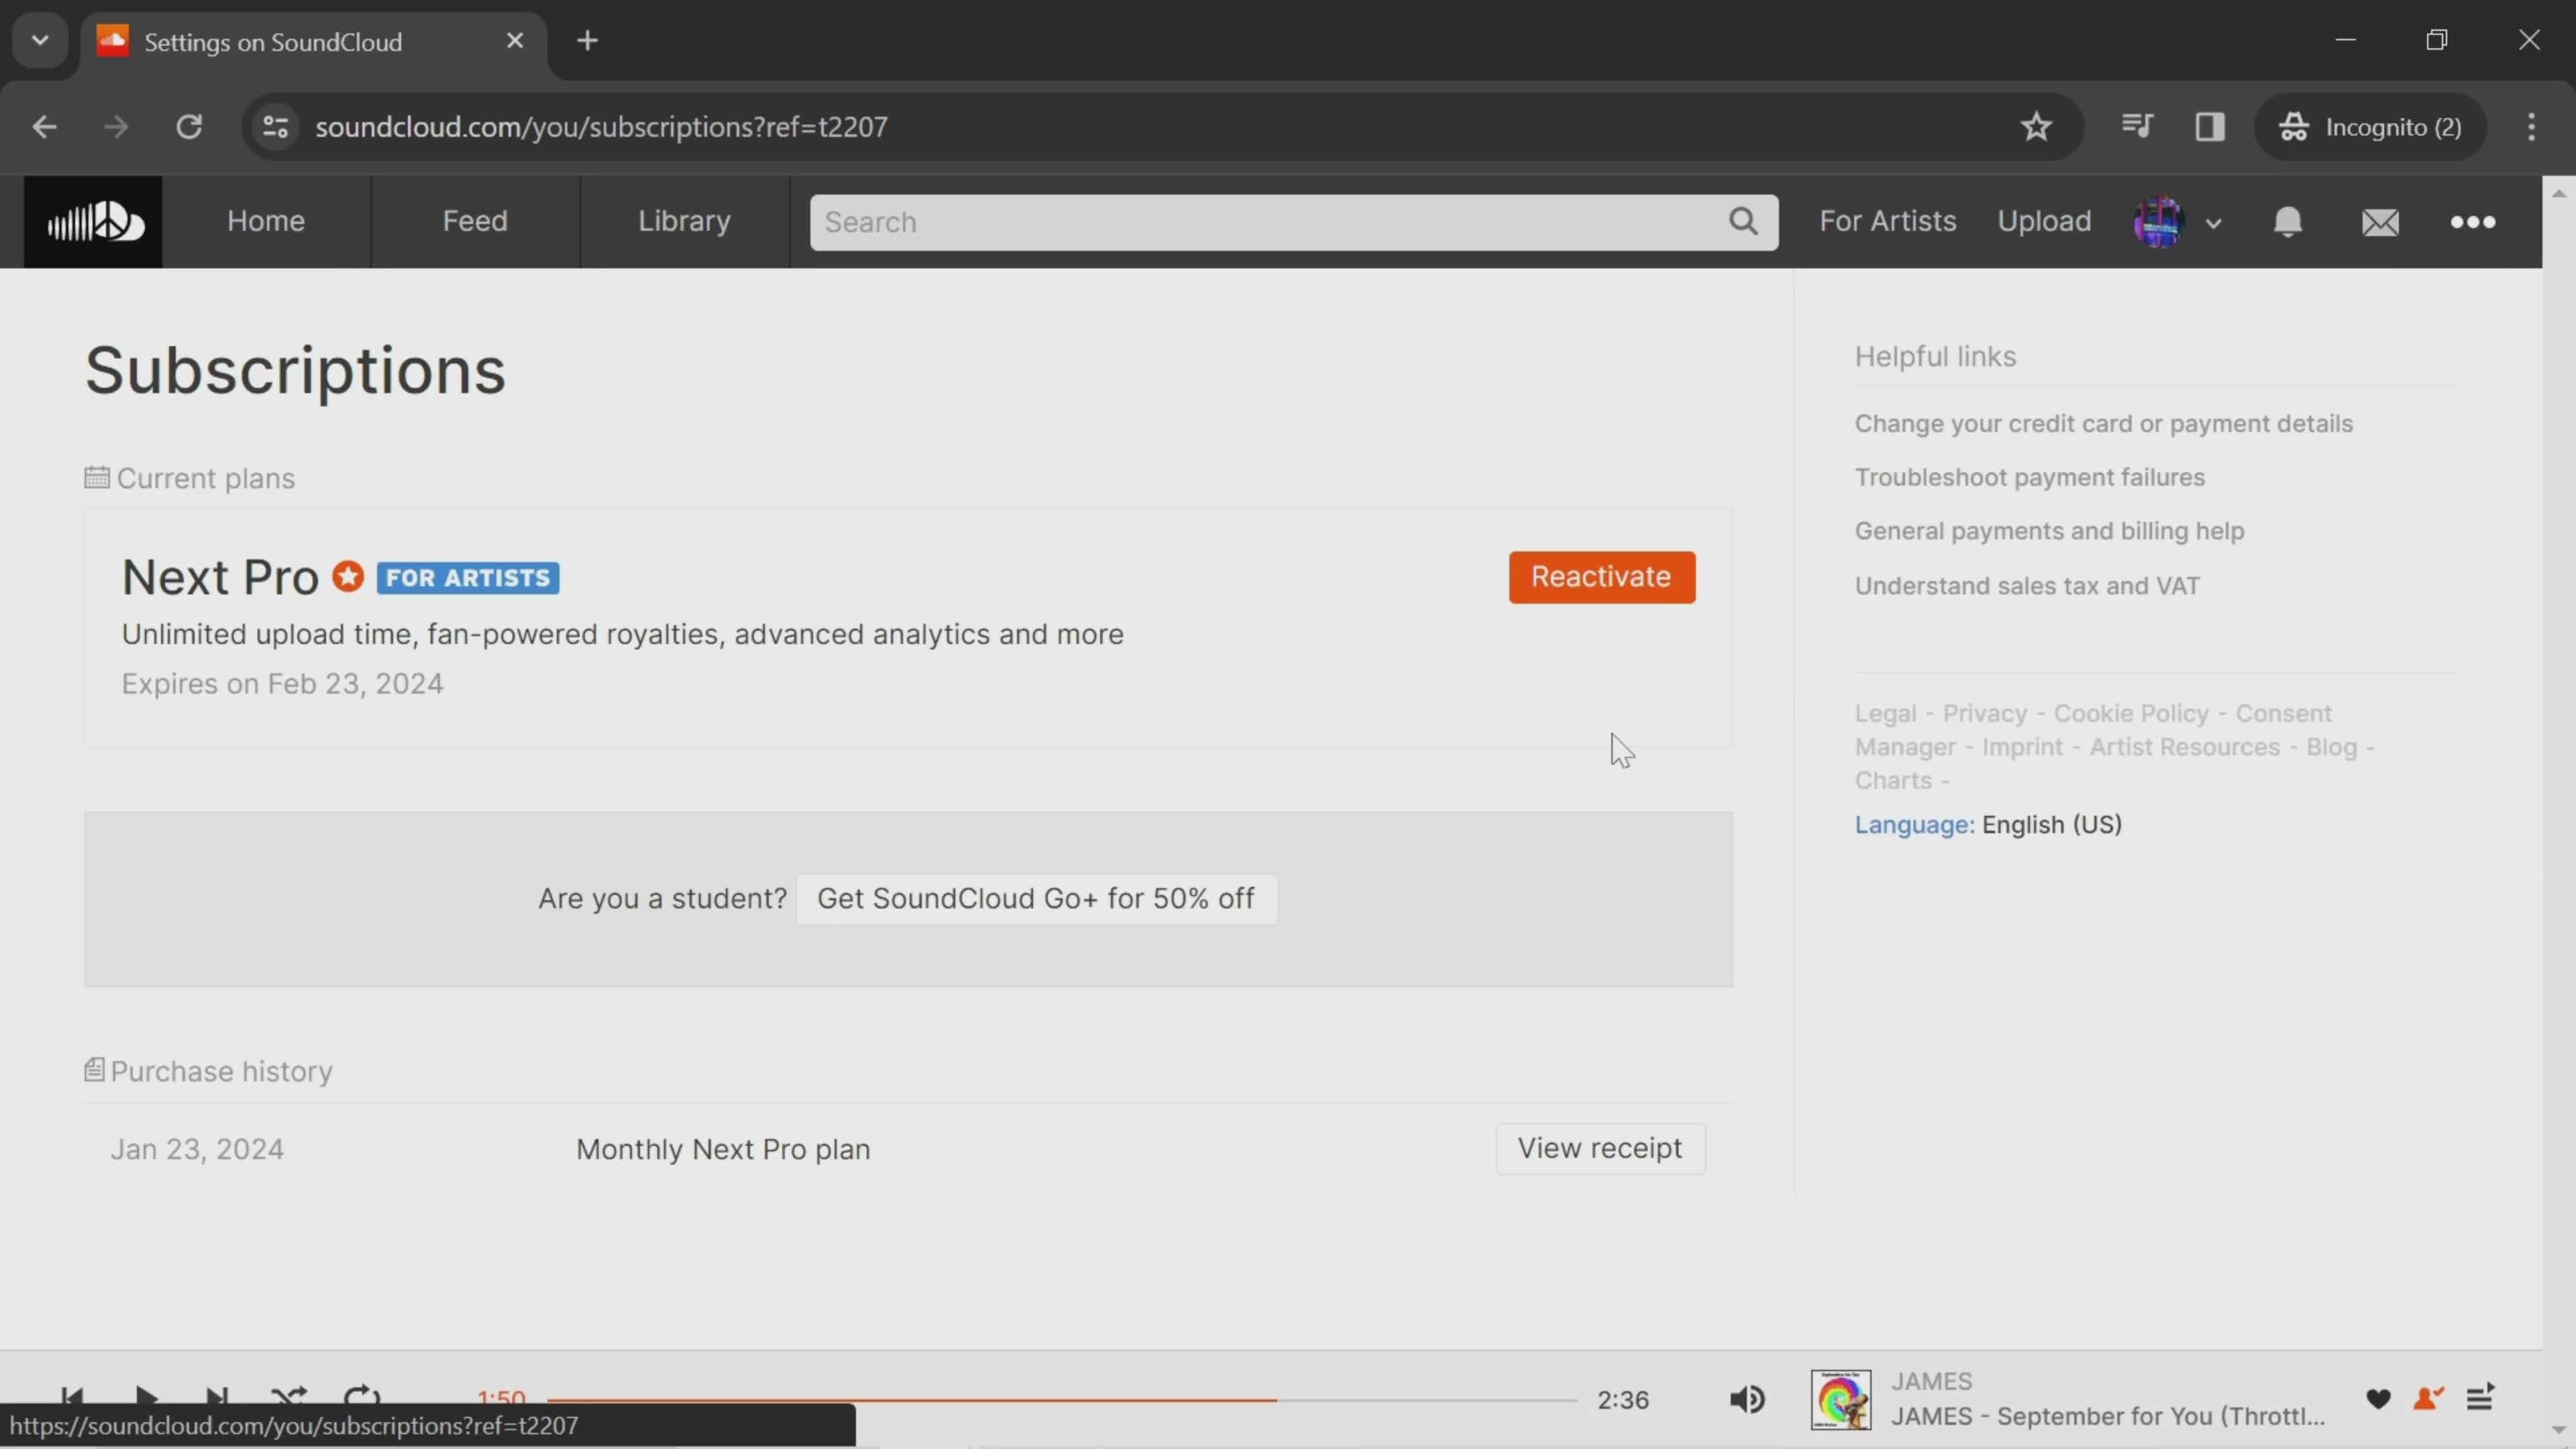2576x1449 pixels.
Task: Go to Home in the navigation
Action: pos(266,221)
